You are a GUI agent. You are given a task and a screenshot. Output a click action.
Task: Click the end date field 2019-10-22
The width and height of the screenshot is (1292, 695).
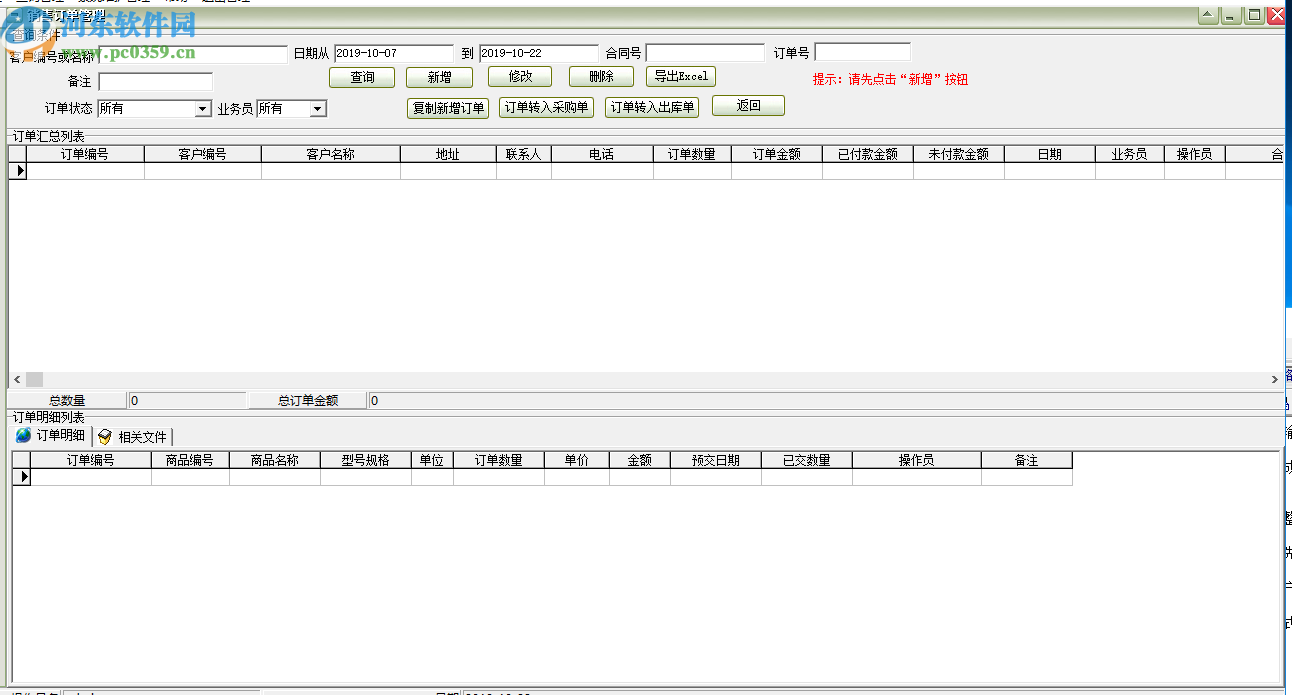pos(539,53)
